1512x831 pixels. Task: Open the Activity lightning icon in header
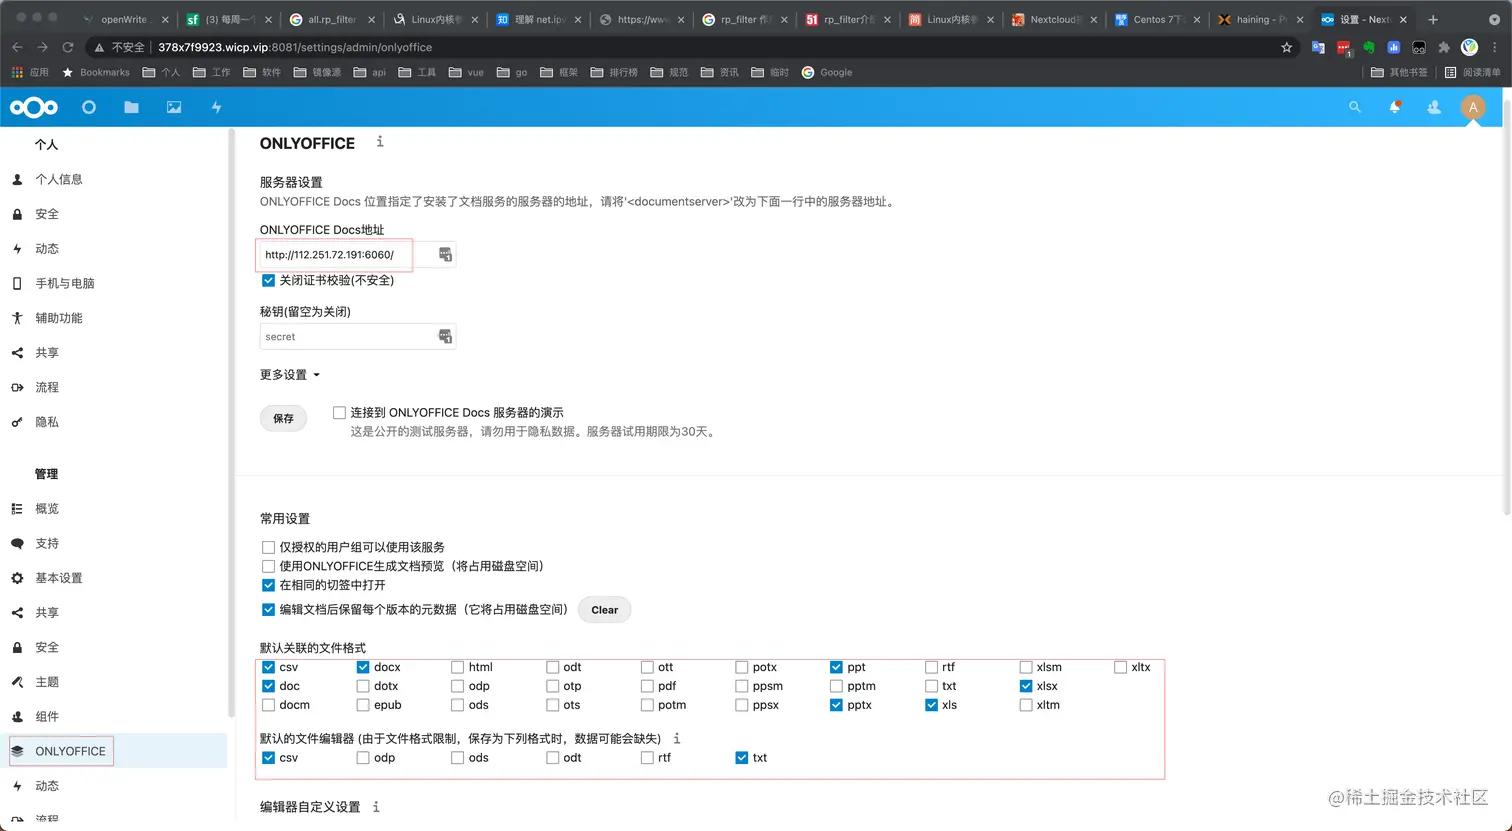[x=216, y=107]
